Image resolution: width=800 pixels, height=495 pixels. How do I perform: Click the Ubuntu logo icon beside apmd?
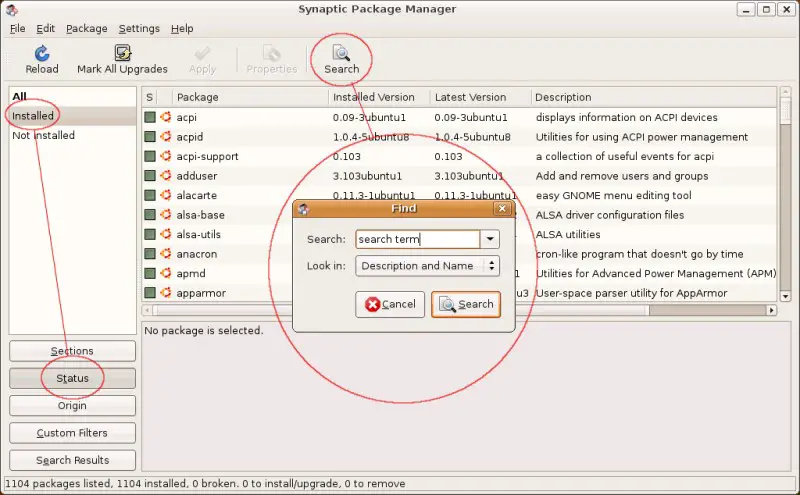165,273
